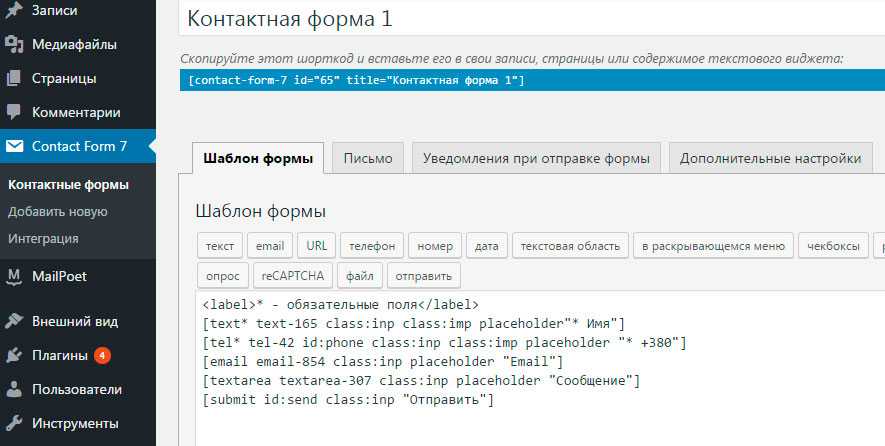The image size is (885, 446).
Task: Click the телефон tag button
Action: point(372,246)
